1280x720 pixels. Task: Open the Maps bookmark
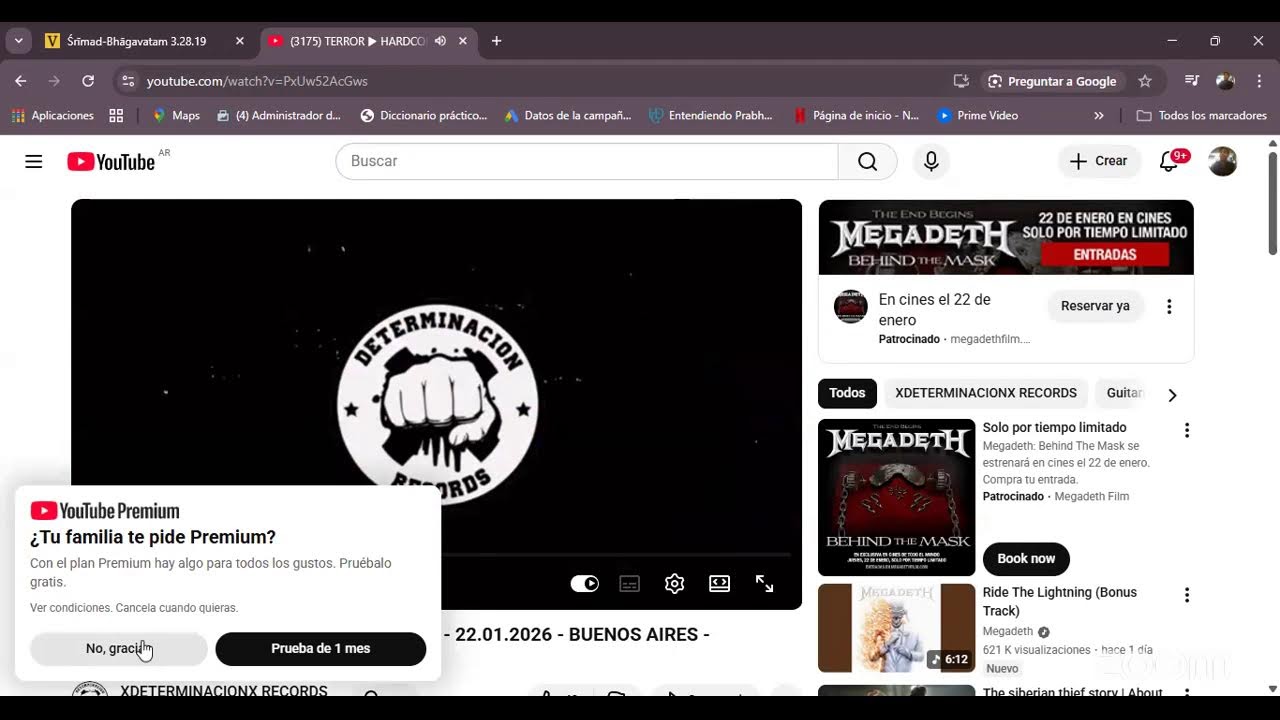click(176, 116)
